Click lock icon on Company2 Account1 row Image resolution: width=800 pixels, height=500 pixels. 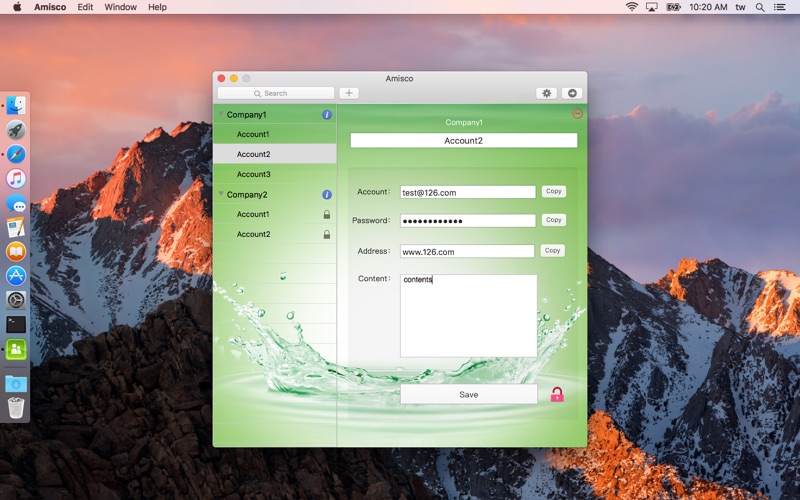327,214
